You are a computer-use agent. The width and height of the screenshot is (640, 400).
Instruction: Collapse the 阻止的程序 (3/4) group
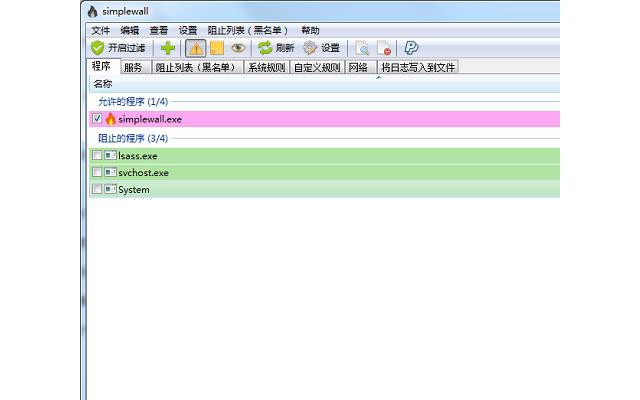[133, 138]
